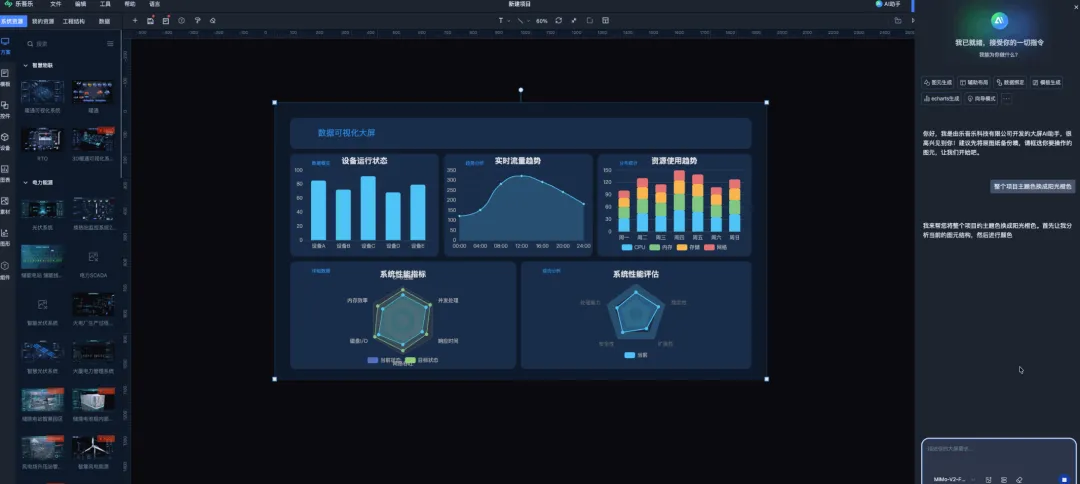Collapse the 电力能源 group
1080x484 pixels.
(x=25, y=182)
